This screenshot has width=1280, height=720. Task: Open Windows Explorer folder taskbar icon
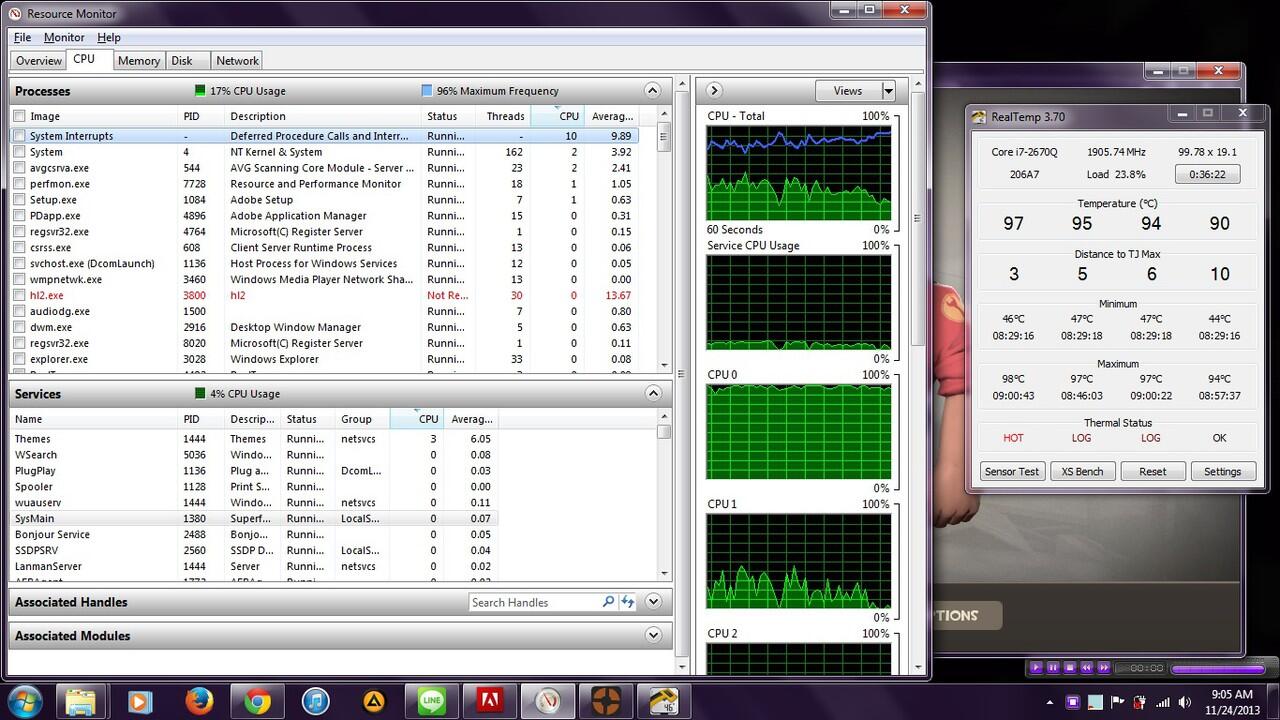click(x=82, y=702)
